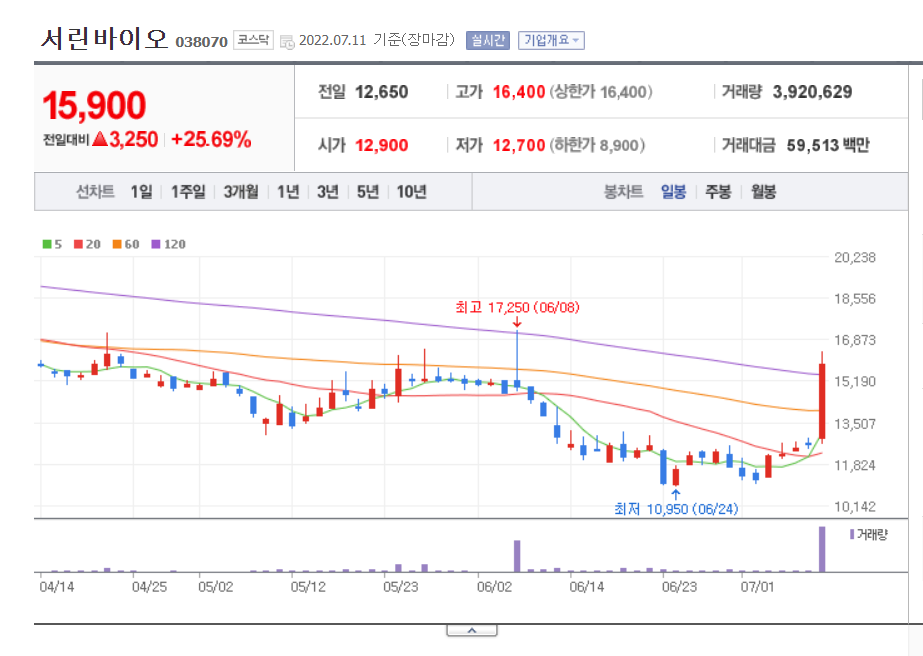
Task: Click the purple 120-day moving average swatch
Action: coord(156,244)
